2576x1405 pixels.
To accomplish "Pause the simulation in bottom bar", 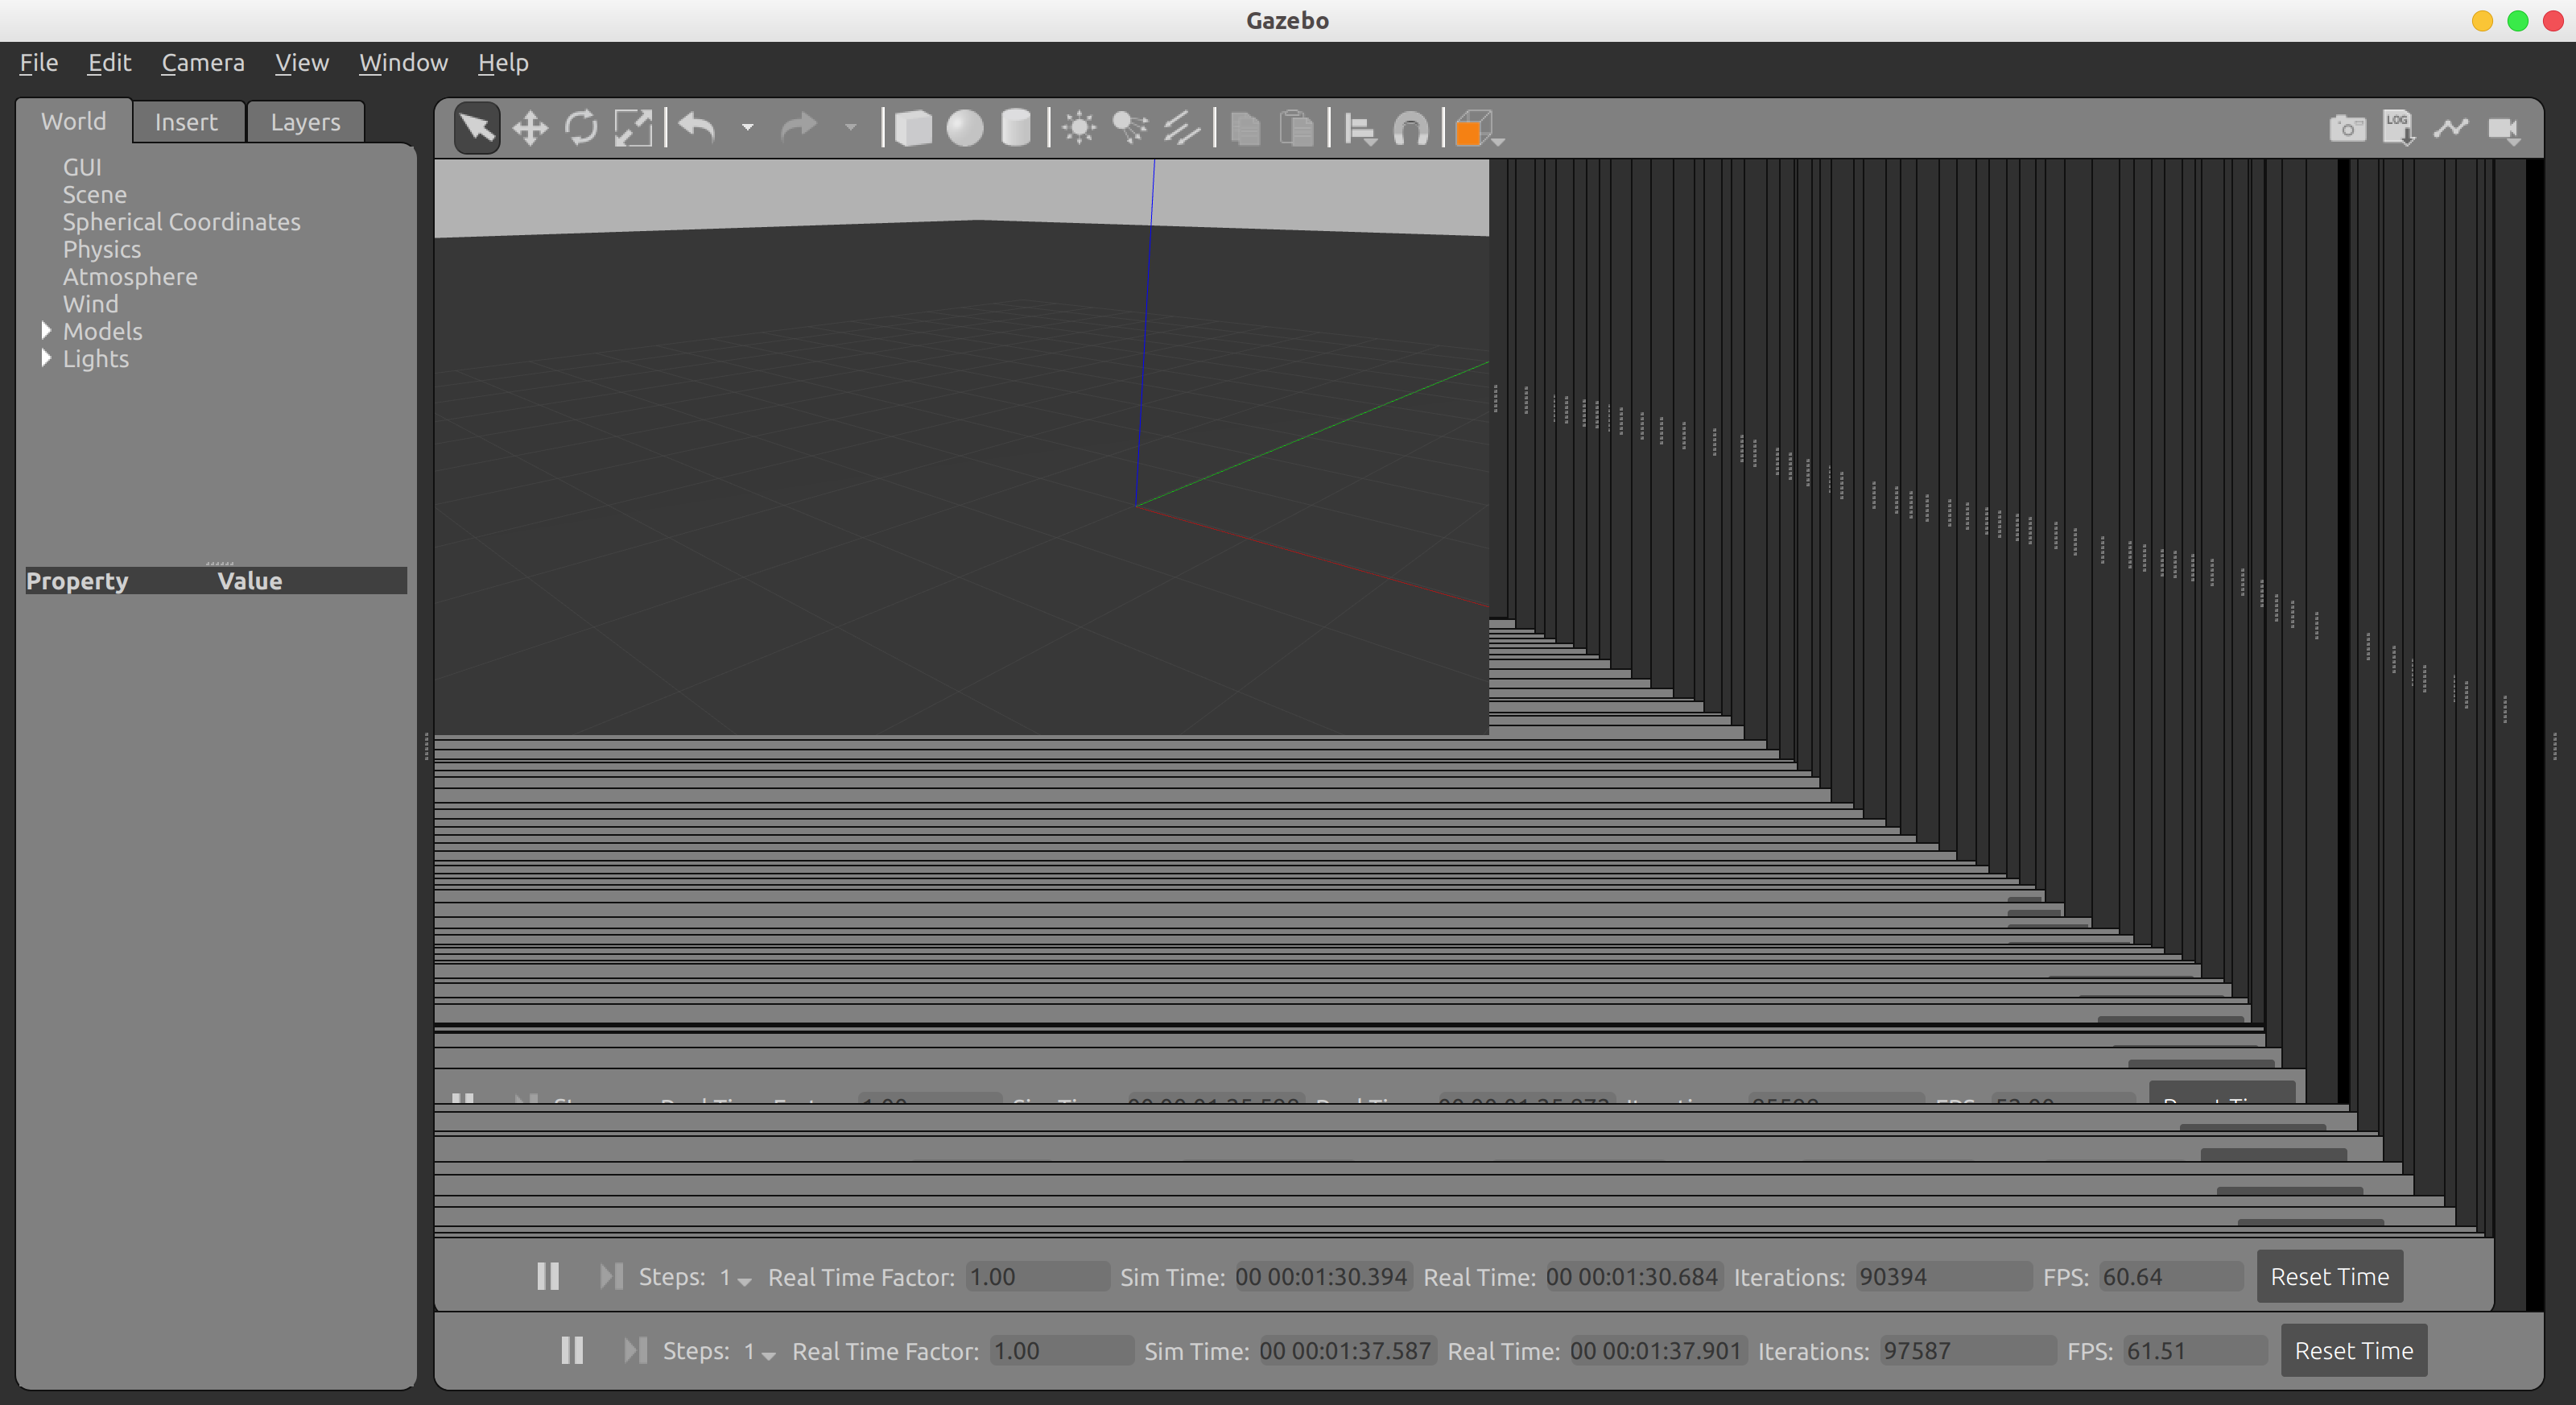I will coord(572,1350).
